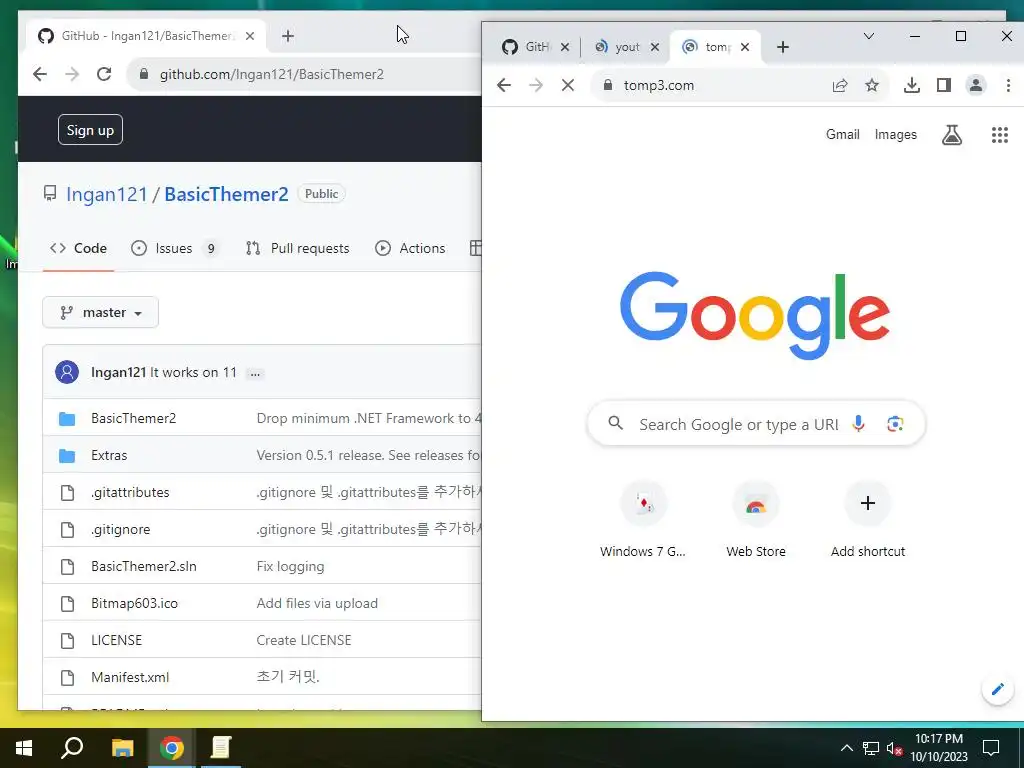
Task: Open new tab in tomp3.com window
Action: (x=783, y=47)
